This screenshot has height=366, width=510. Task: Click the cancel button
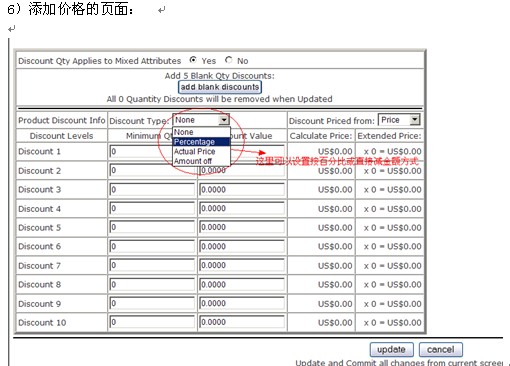[x=441, y=349]
